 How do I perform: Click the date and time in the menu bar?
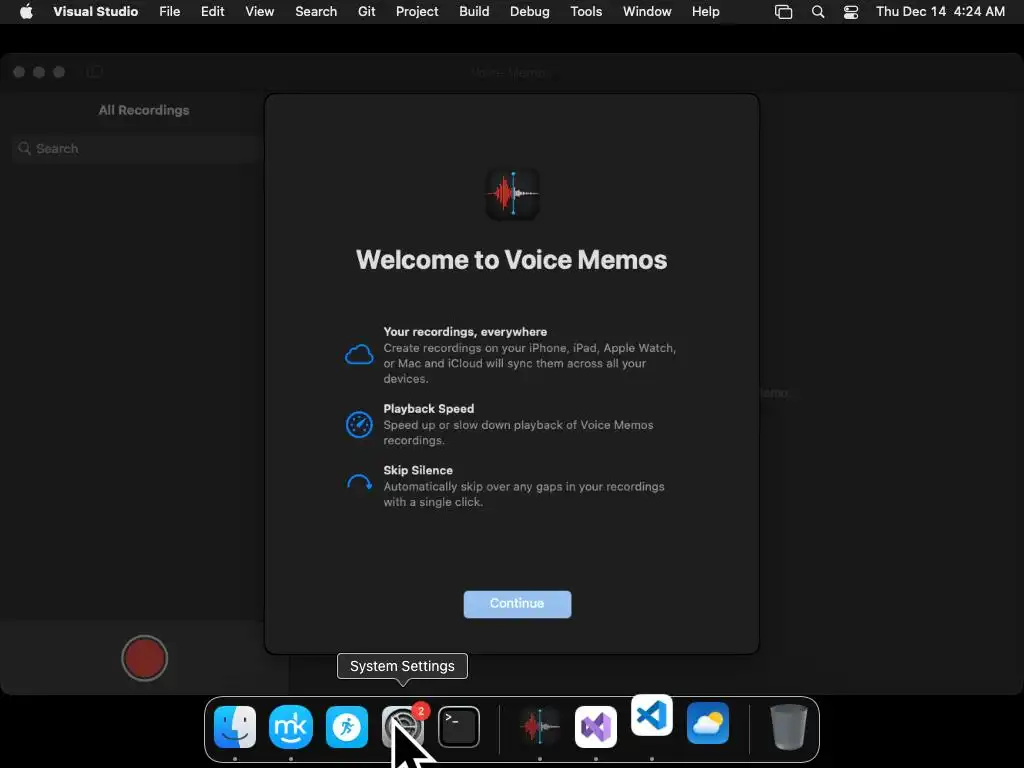tap(940, 11)
